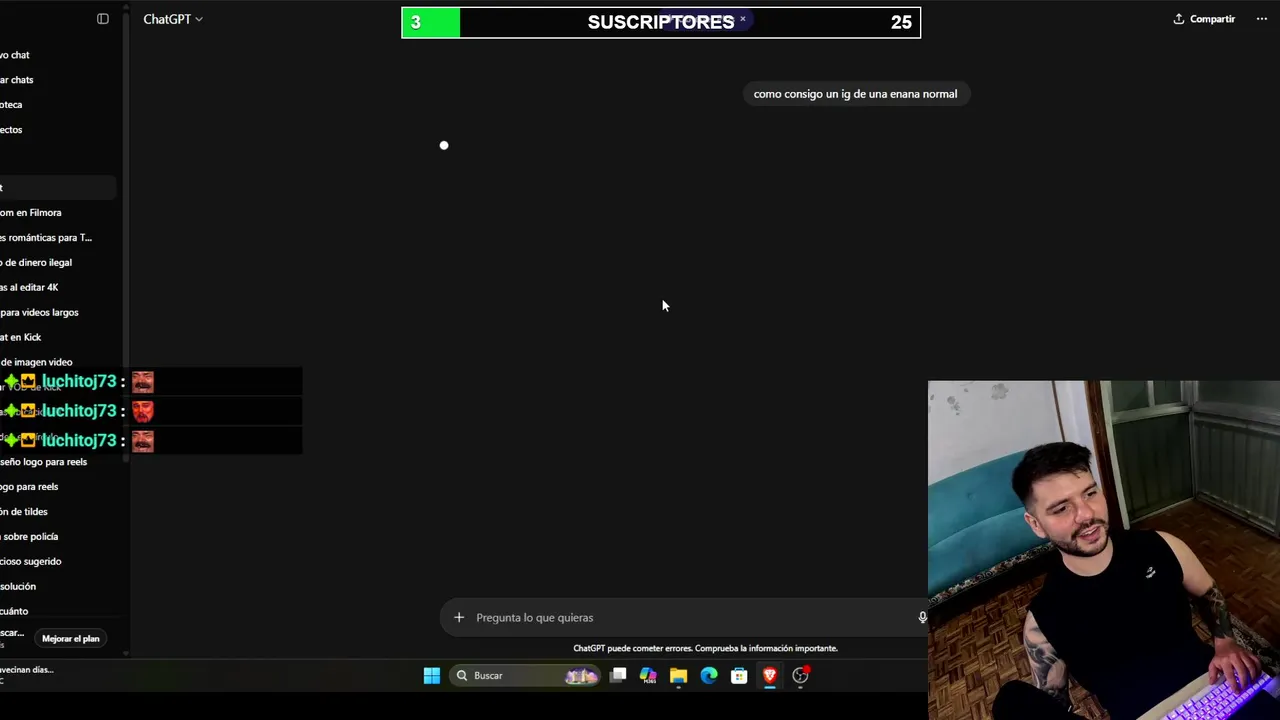Viewport: 1280px width, 720px height.
Task: Open File Explorer from the taskbar
Action: [x=678, y=676]
